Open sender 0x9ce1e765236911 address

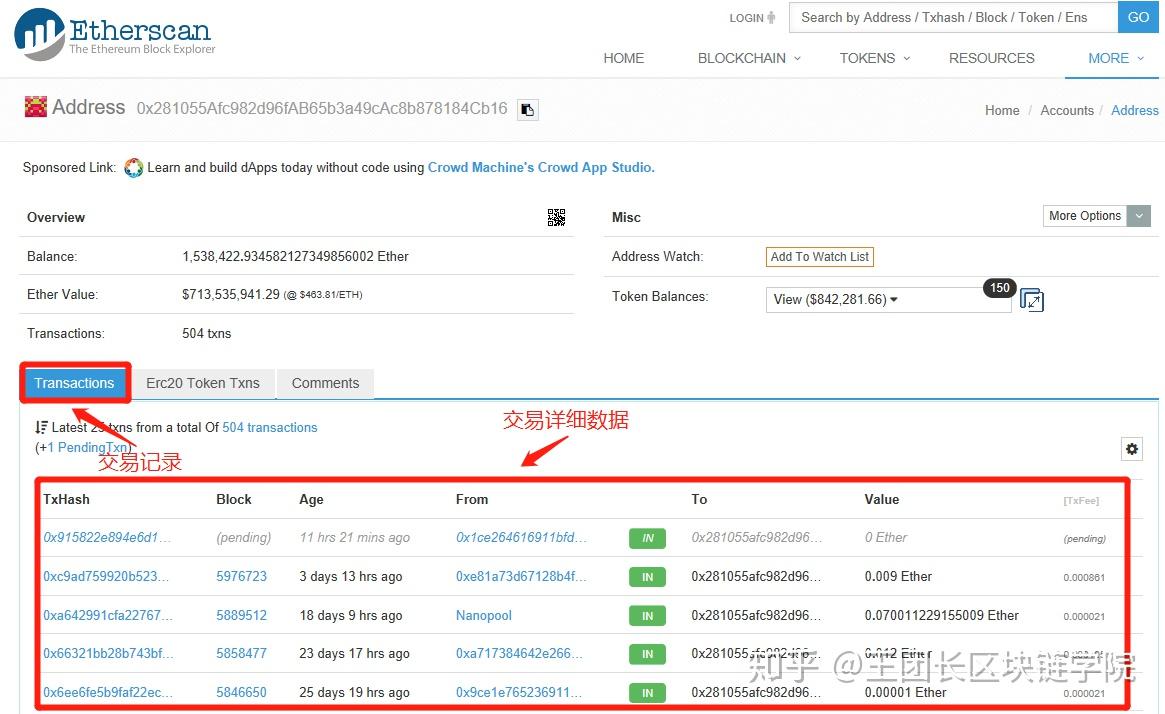(519, 692)
